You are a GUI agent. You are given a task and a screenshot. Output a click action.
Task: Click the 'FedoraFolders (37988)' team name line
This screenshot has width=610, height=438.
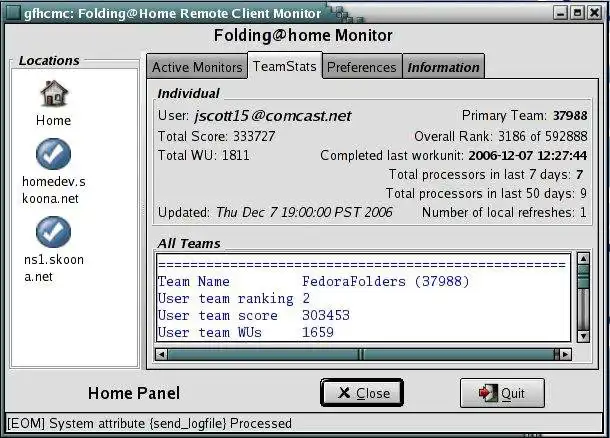coord(314,281)
